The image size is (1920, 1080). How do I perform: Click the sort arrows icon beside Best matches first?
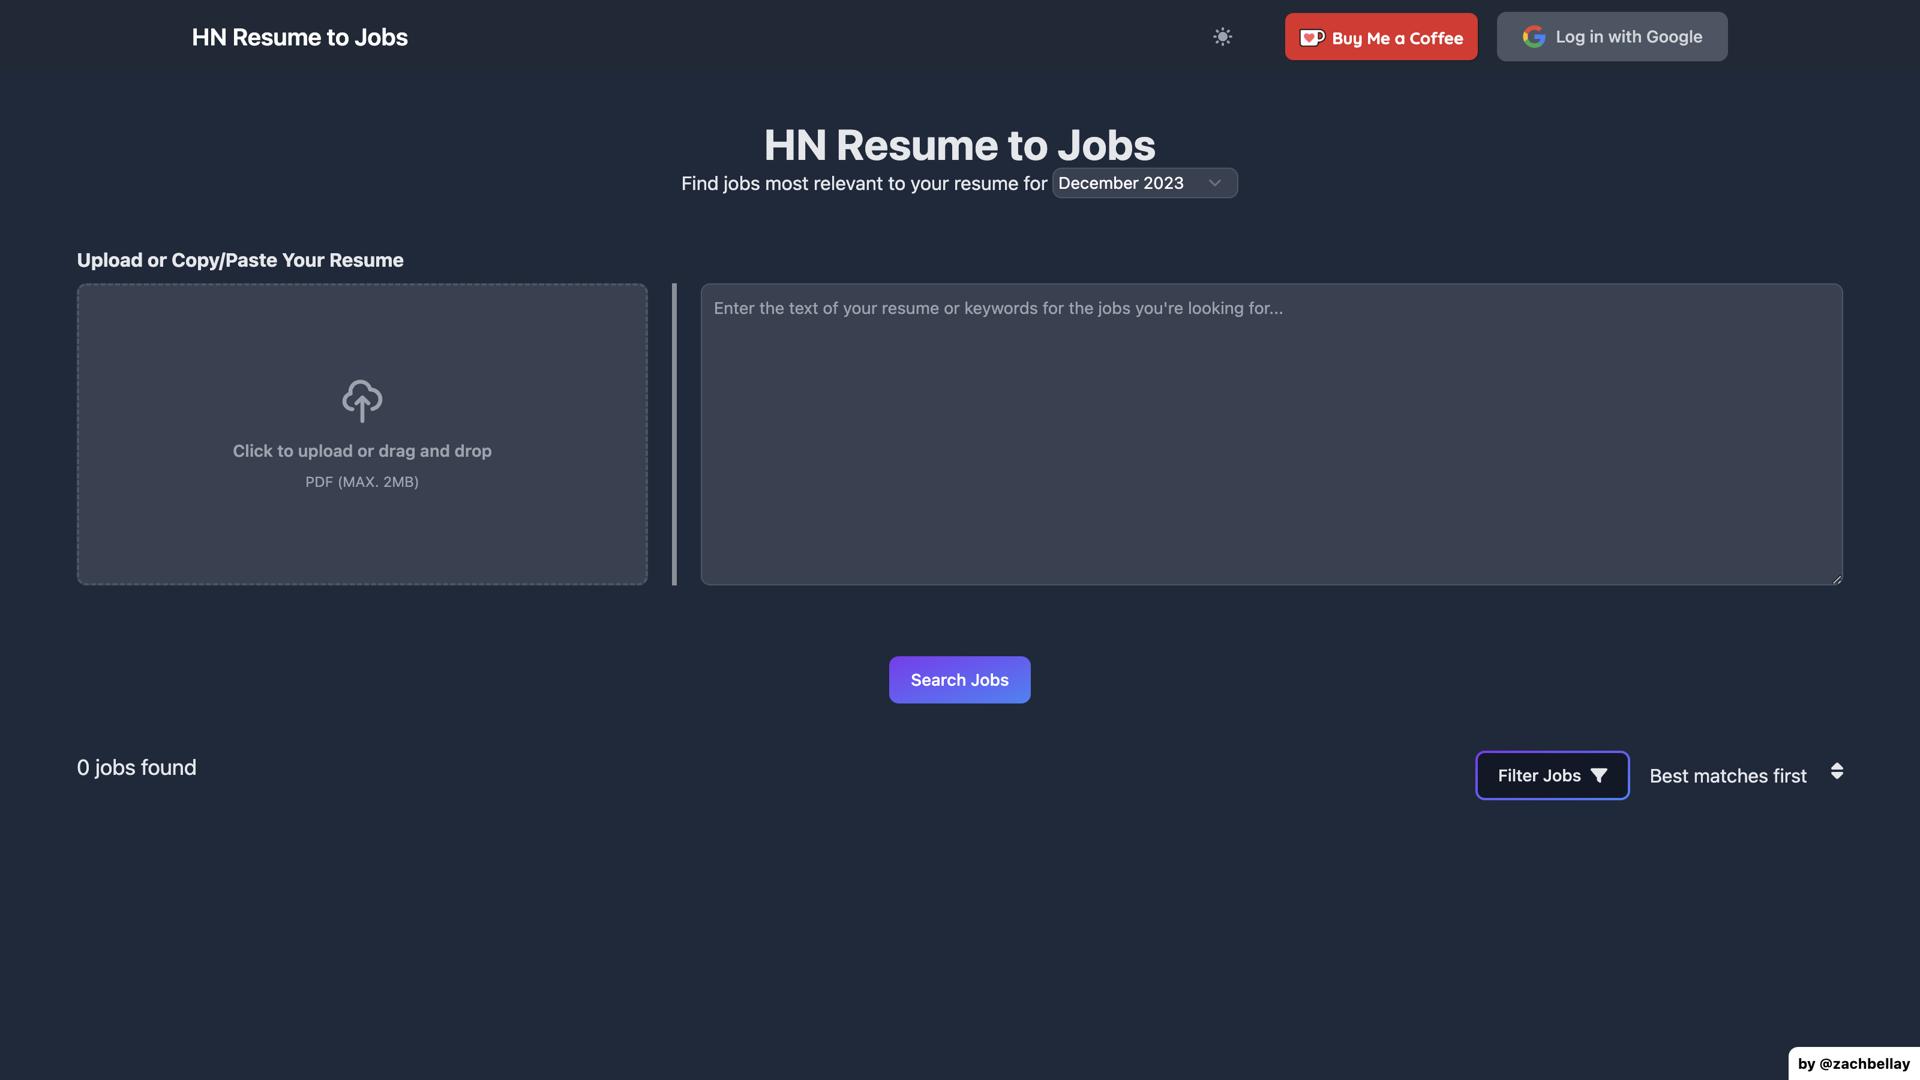pyautogui.click(x=1836, y=771)
